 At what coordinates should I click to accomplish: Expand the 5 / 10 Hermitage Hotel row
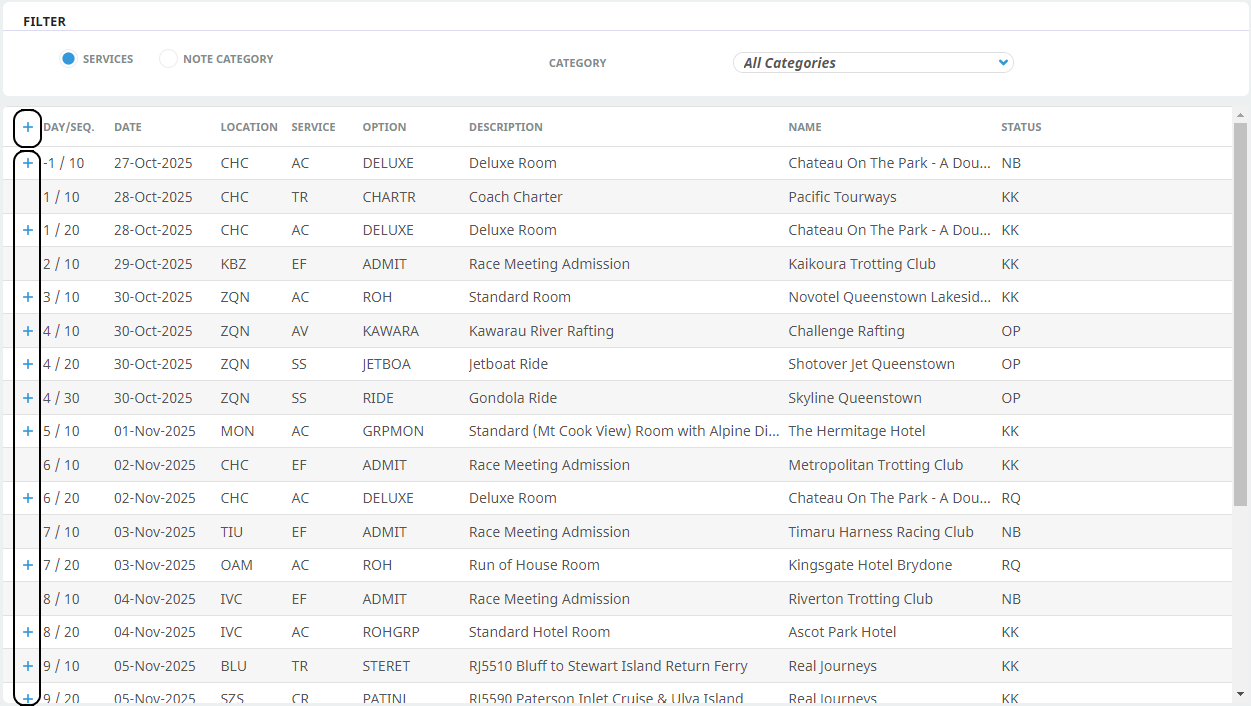[x=28, y=431]
